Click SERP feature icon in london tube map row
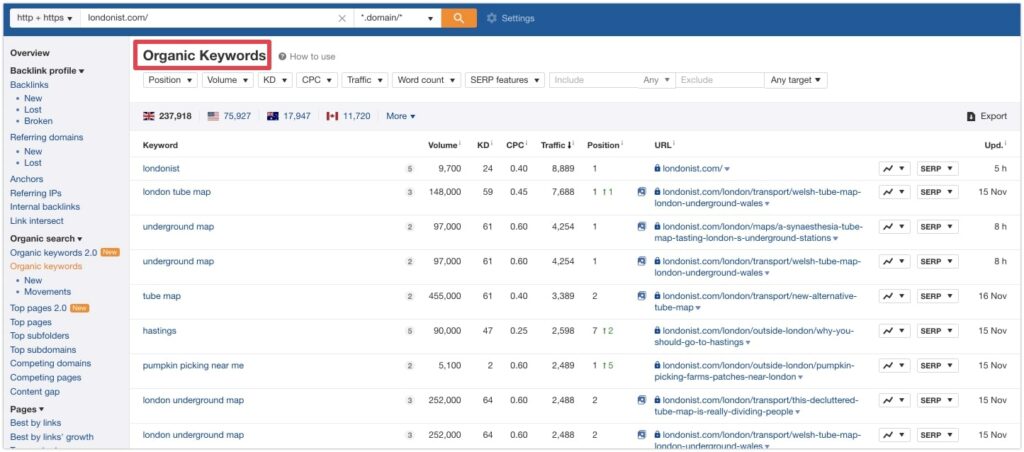The image size is (1024, 452). [x=642, y=192]
